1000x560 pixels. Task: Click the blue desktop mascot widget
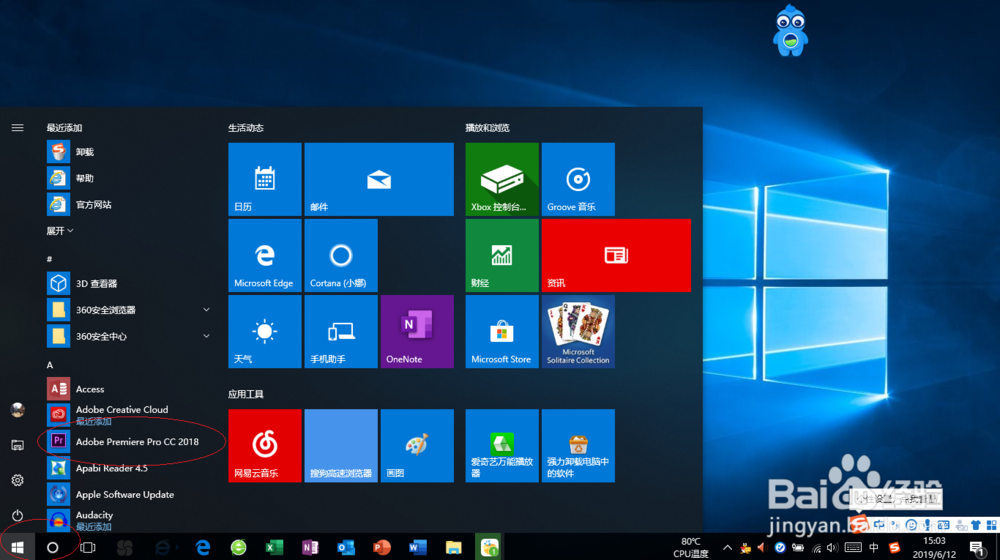point(790,31)
